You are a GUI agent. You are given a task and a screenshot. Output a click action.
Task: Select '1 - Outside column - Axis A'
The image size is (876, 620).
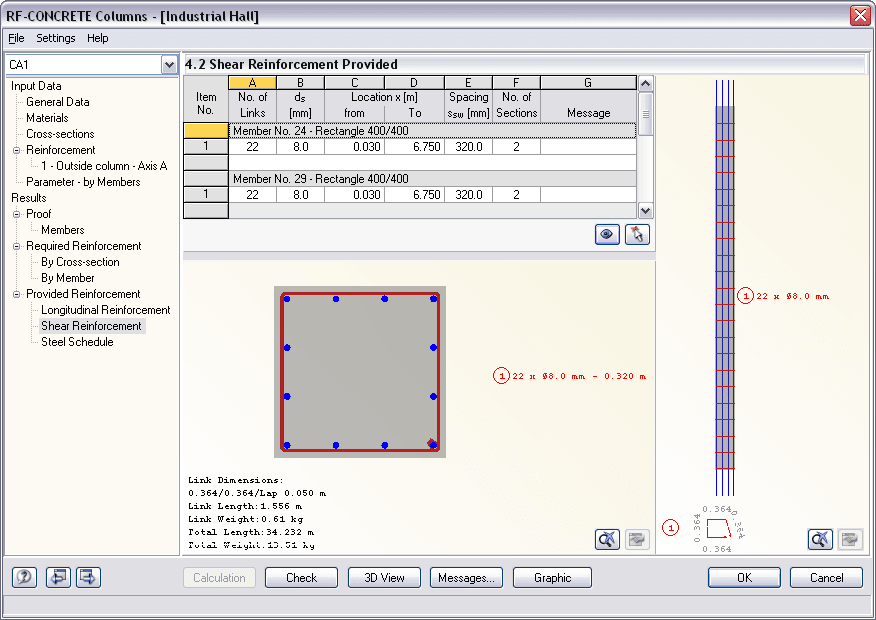[x=104, y=166]
